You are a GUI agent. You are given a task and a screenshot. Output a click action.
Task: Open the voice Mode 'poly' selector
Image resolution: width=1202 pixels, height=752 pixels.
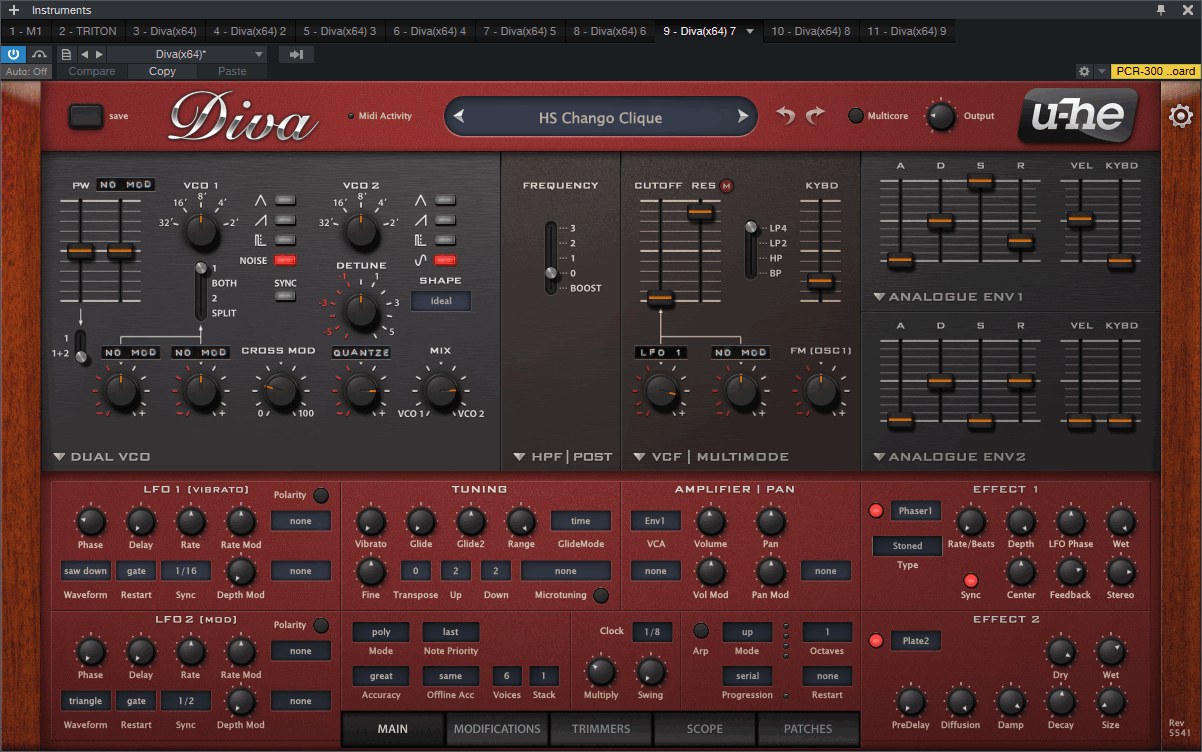[x=381, y=631]
